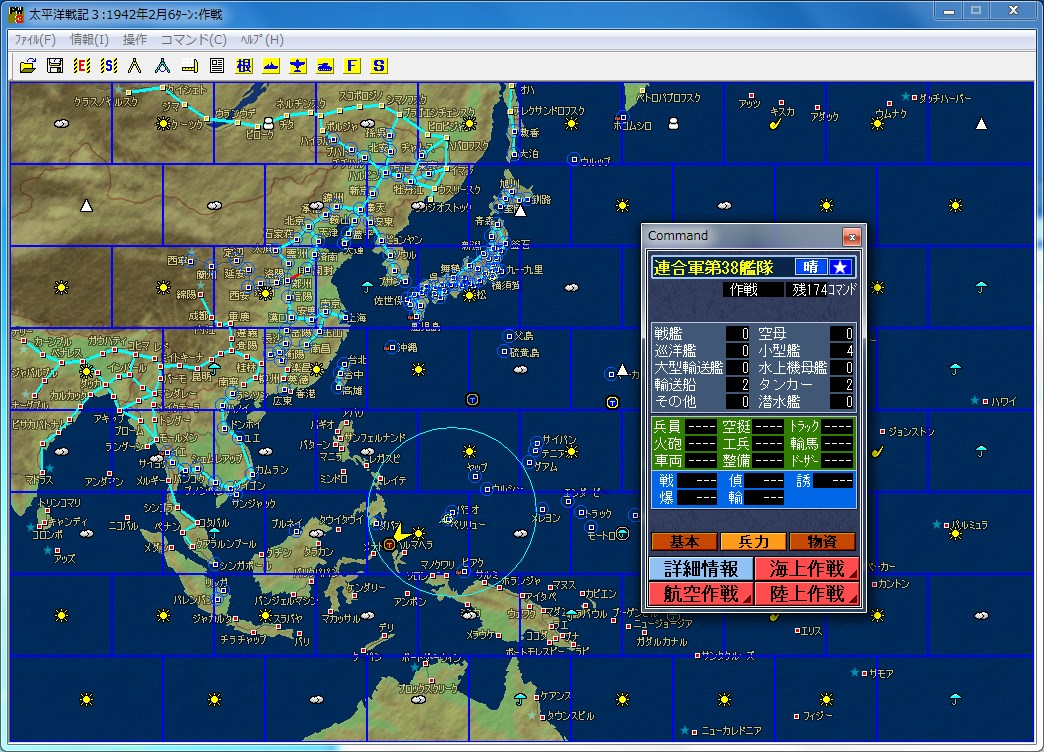The width and height of the screenshot is (1044, 752).
Task: Click the warship silhouette toolbar icon
Action: [271, 65]
